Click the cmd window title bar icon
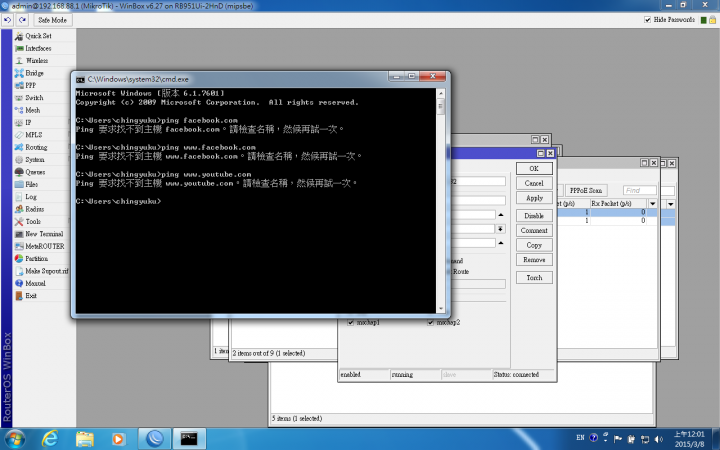The width and height of the screenshot is (720, 450). pyautogui.click(x=80, y=79)
